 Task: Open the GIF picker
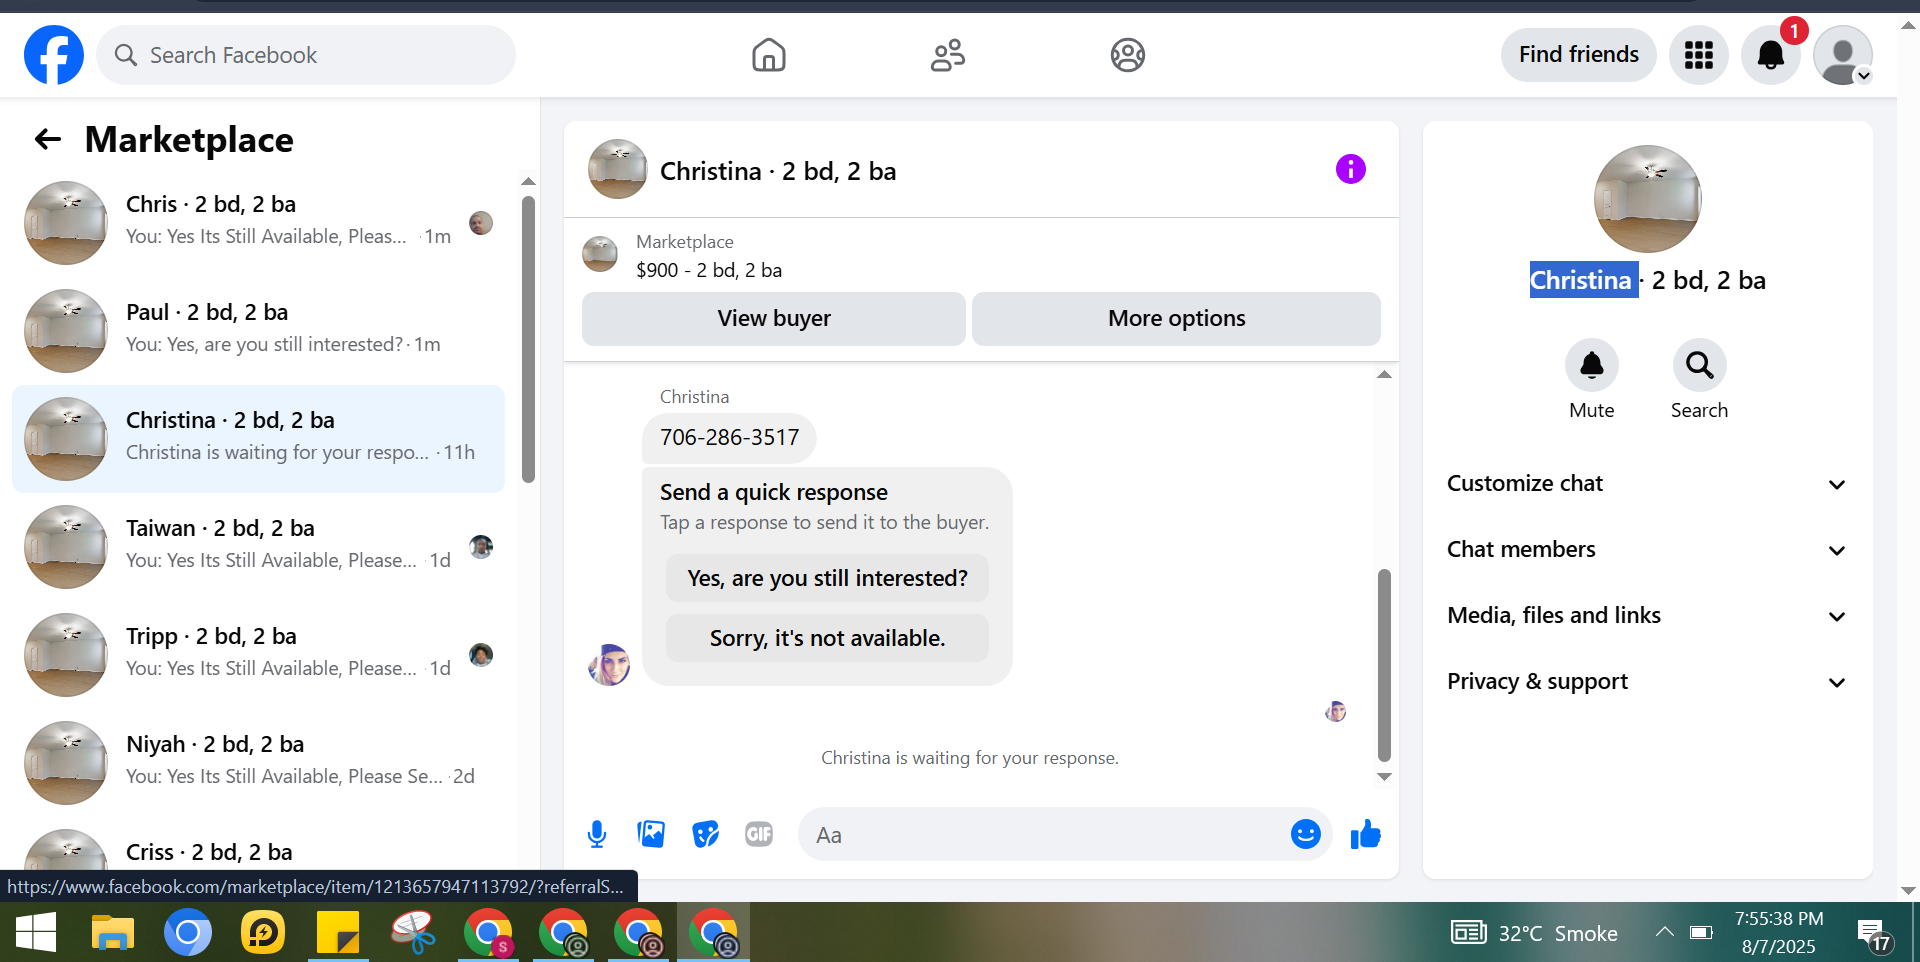tap(759, 834)
